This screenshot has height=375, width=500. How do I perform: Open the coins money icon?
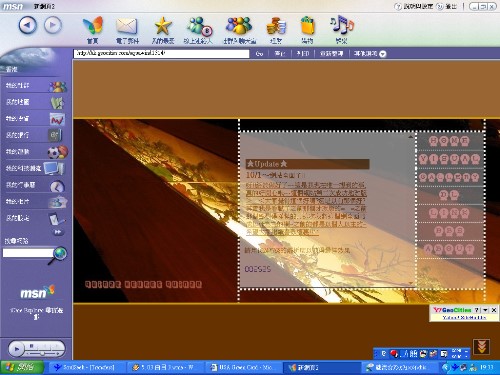pos(276,26)
